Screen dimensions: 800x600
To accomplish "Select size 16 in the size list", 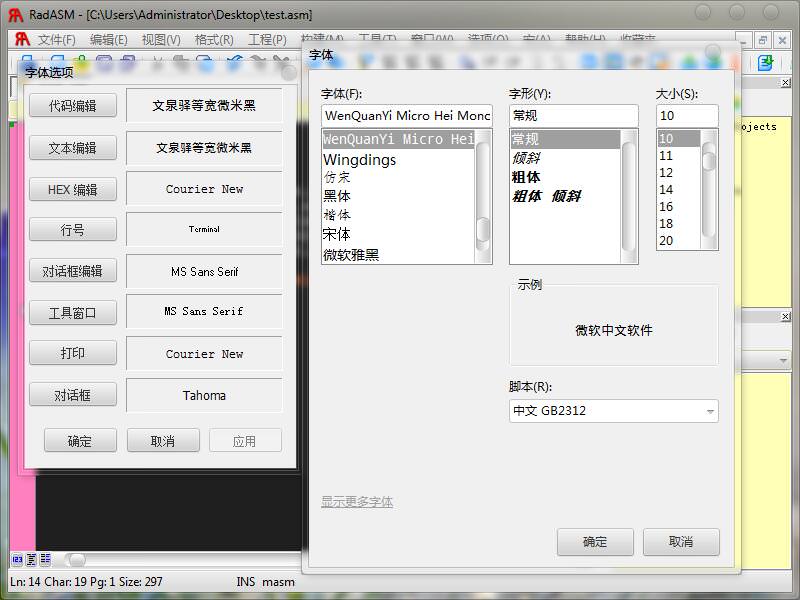I will (x=679, y=207).
